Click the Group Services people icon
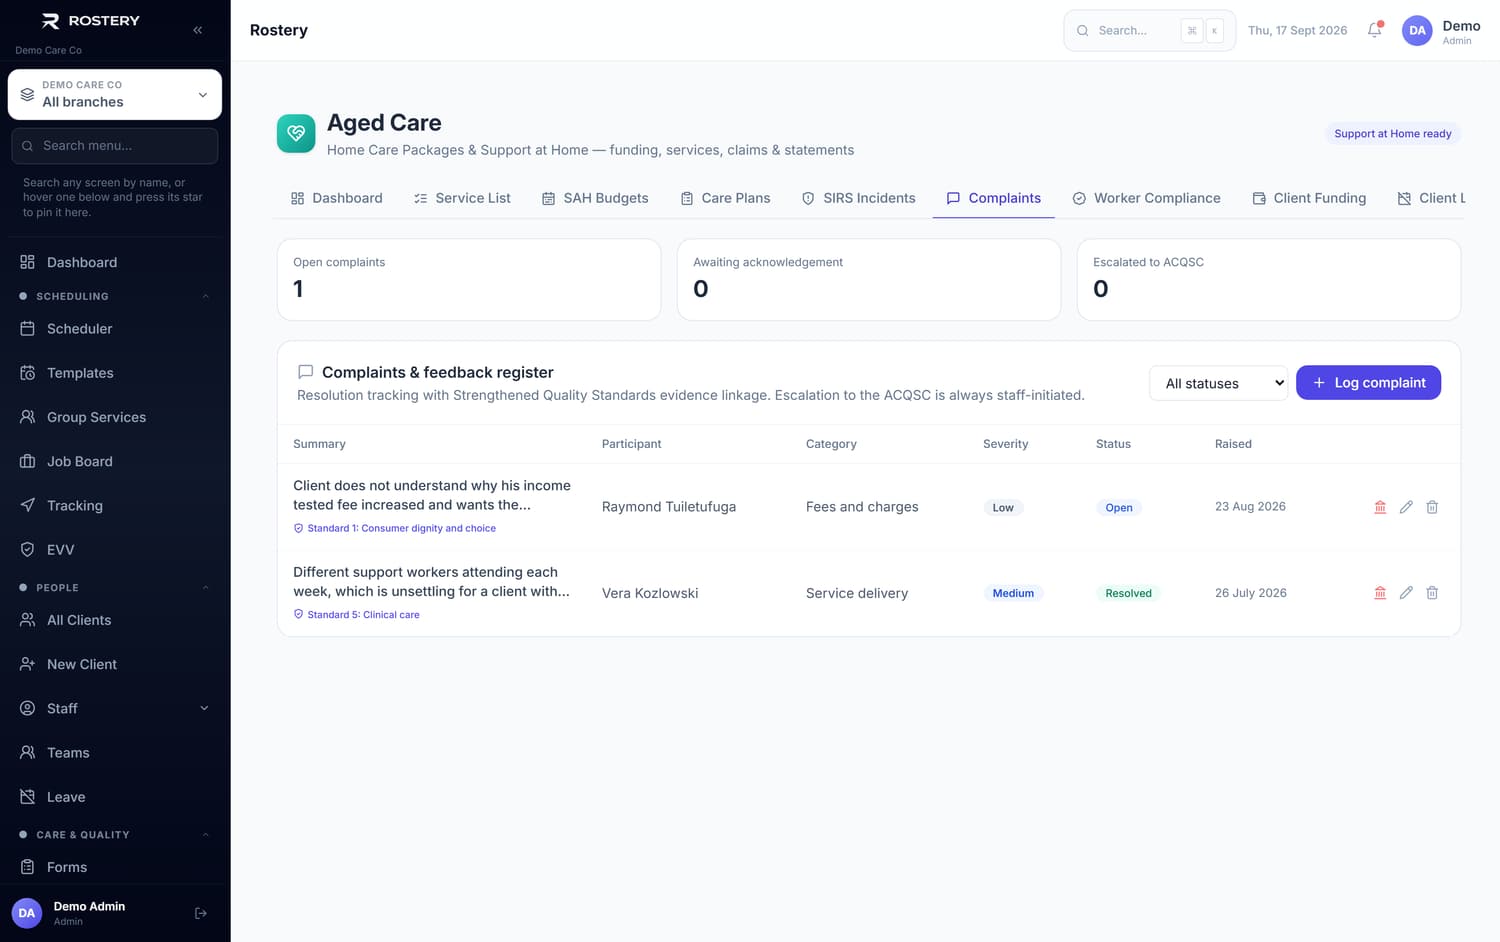 [28, 417]
